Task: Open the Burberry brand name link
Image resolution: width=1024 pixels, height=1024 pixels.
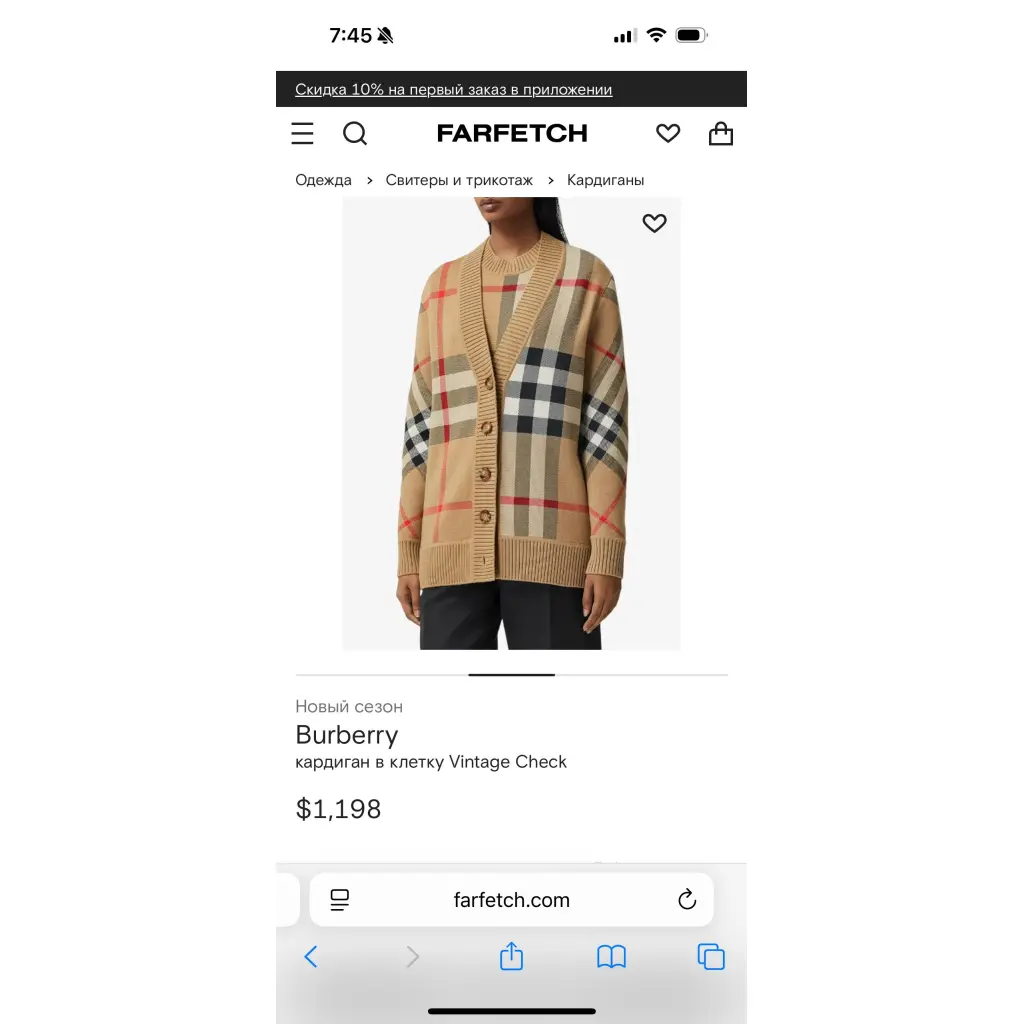Action: (347, 735)
